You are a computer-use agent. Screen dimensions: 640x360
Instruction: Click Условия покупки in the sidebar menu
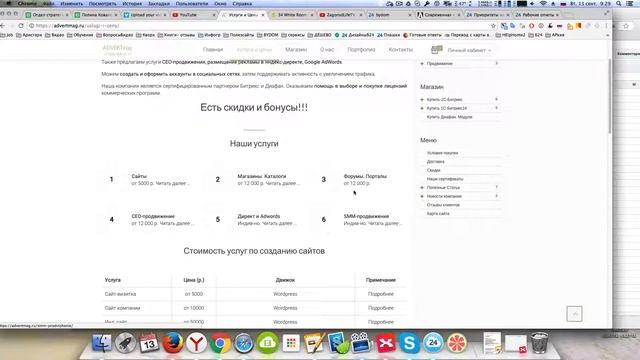442,153
